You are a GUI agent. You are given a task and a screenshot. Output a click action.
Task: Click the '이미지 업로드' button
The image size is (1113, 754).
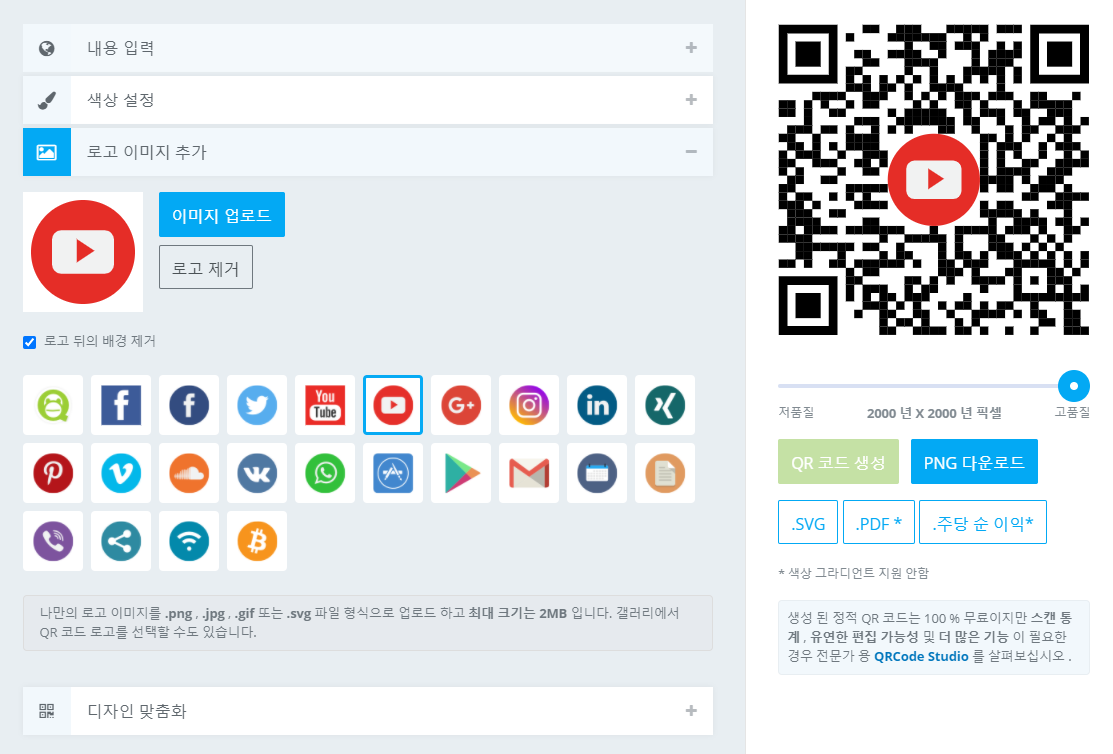coord(221,214)
